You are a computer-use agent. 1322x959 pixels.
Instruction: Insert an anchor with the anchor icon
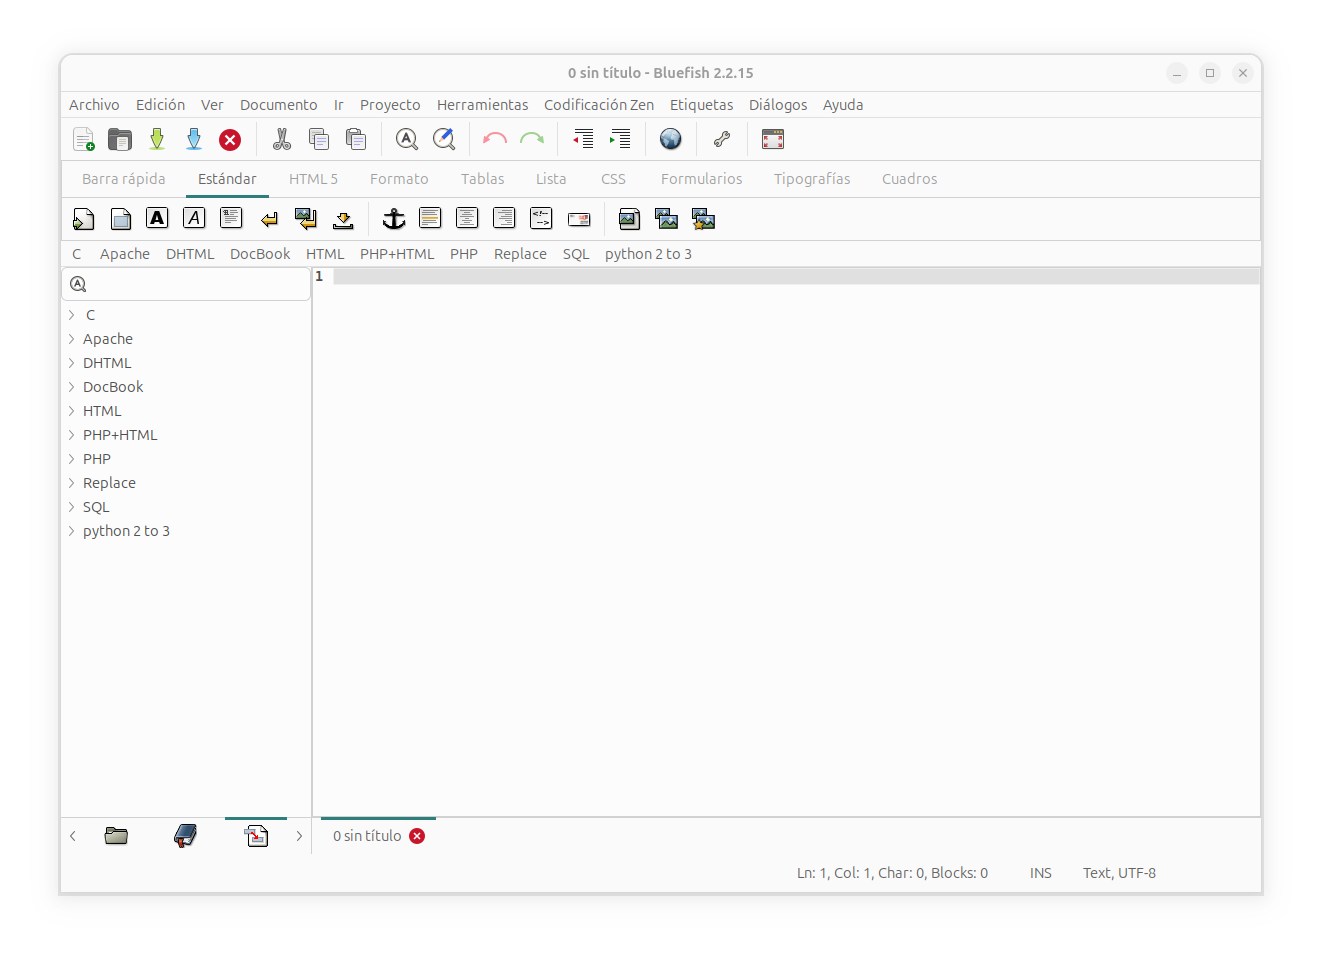click(x=394, y=218)
